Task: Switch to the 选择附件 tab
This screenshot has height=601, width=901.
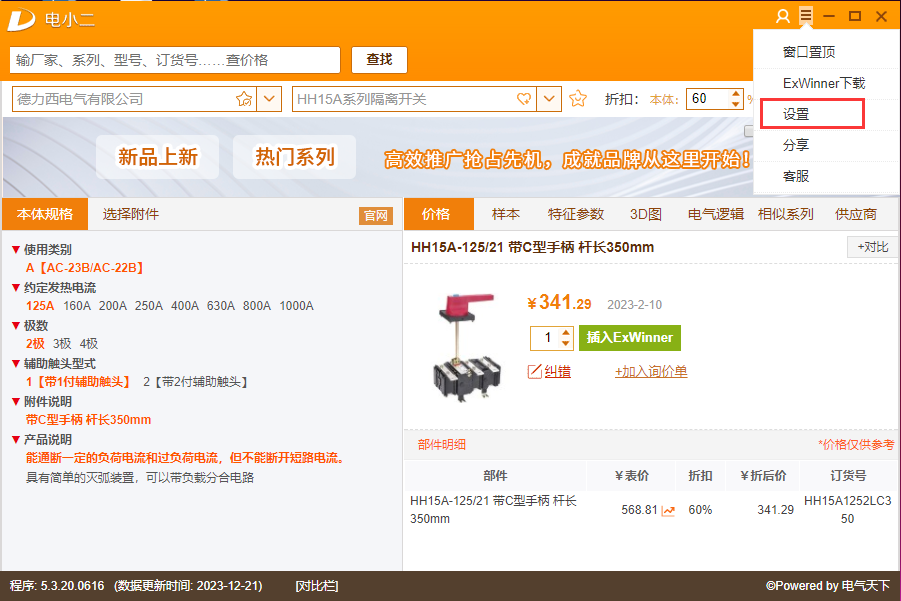Action: point(131,214)
